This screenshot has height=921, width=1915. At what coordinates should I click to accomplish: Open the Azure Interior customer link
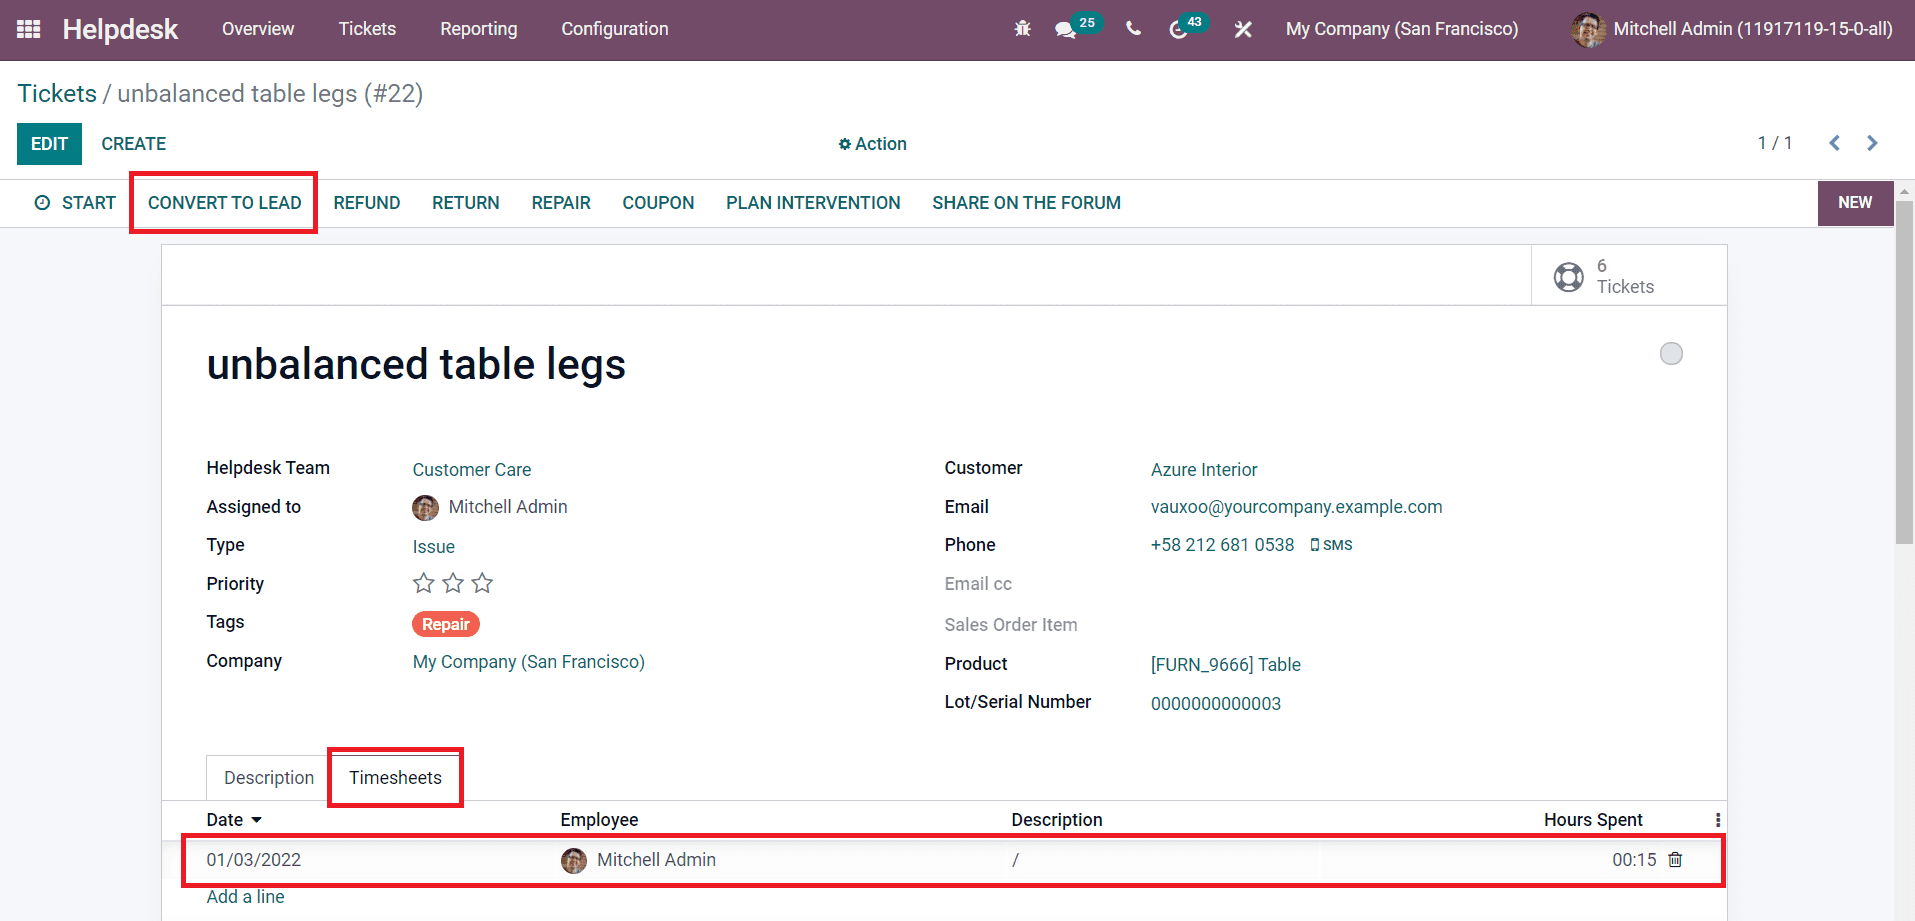point(1203,469)
